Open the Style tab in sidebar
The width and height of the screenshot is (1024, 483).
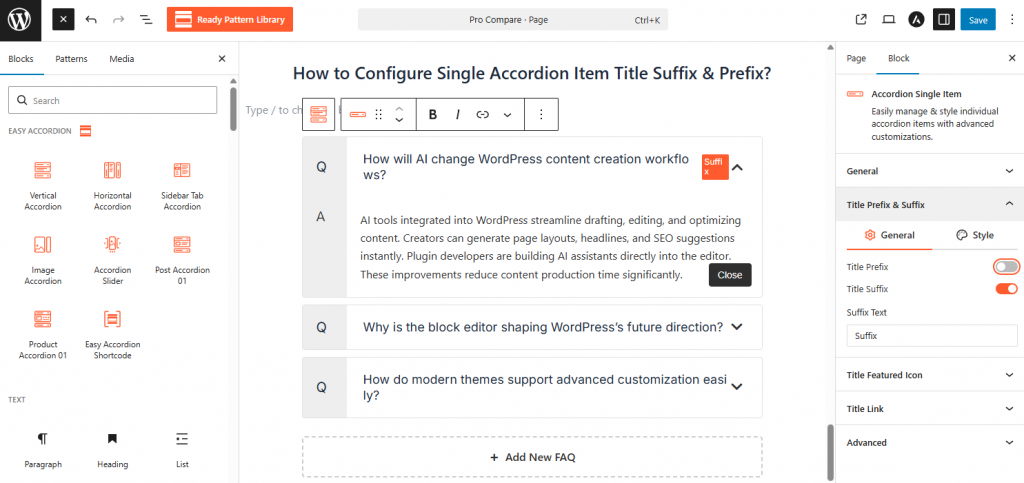[975, 235]
